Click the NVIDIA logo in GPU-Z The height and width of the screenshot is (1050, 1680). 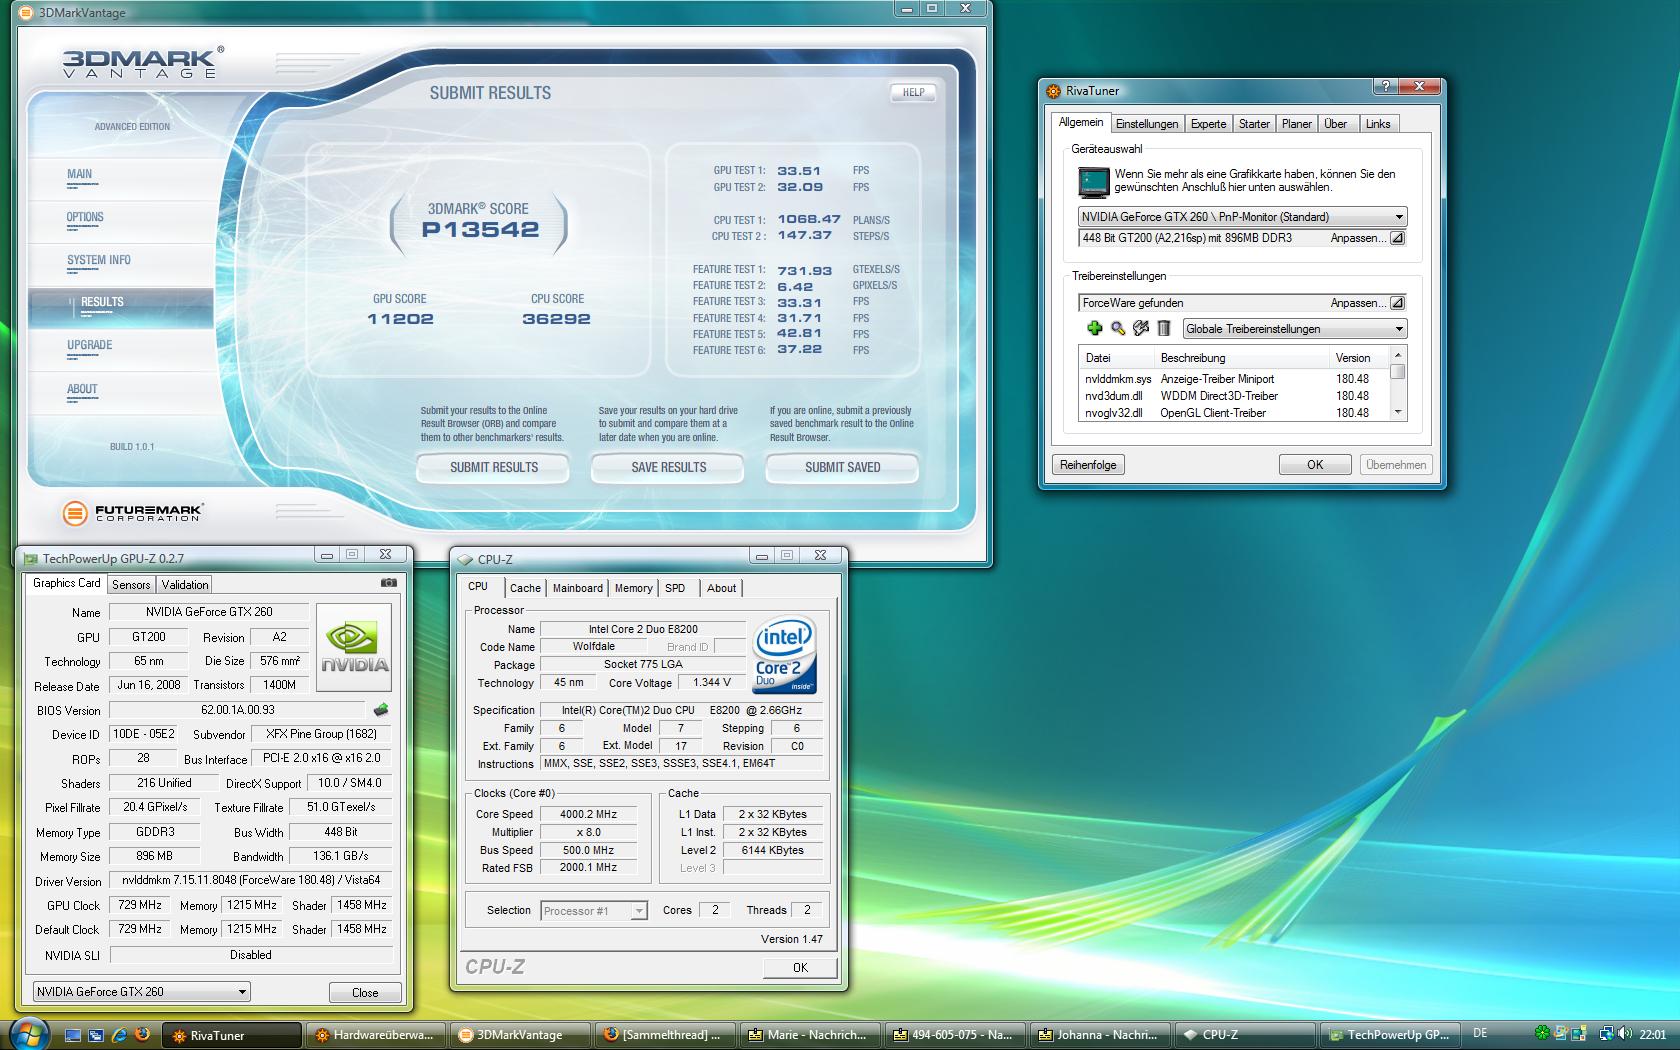(354, 647)
